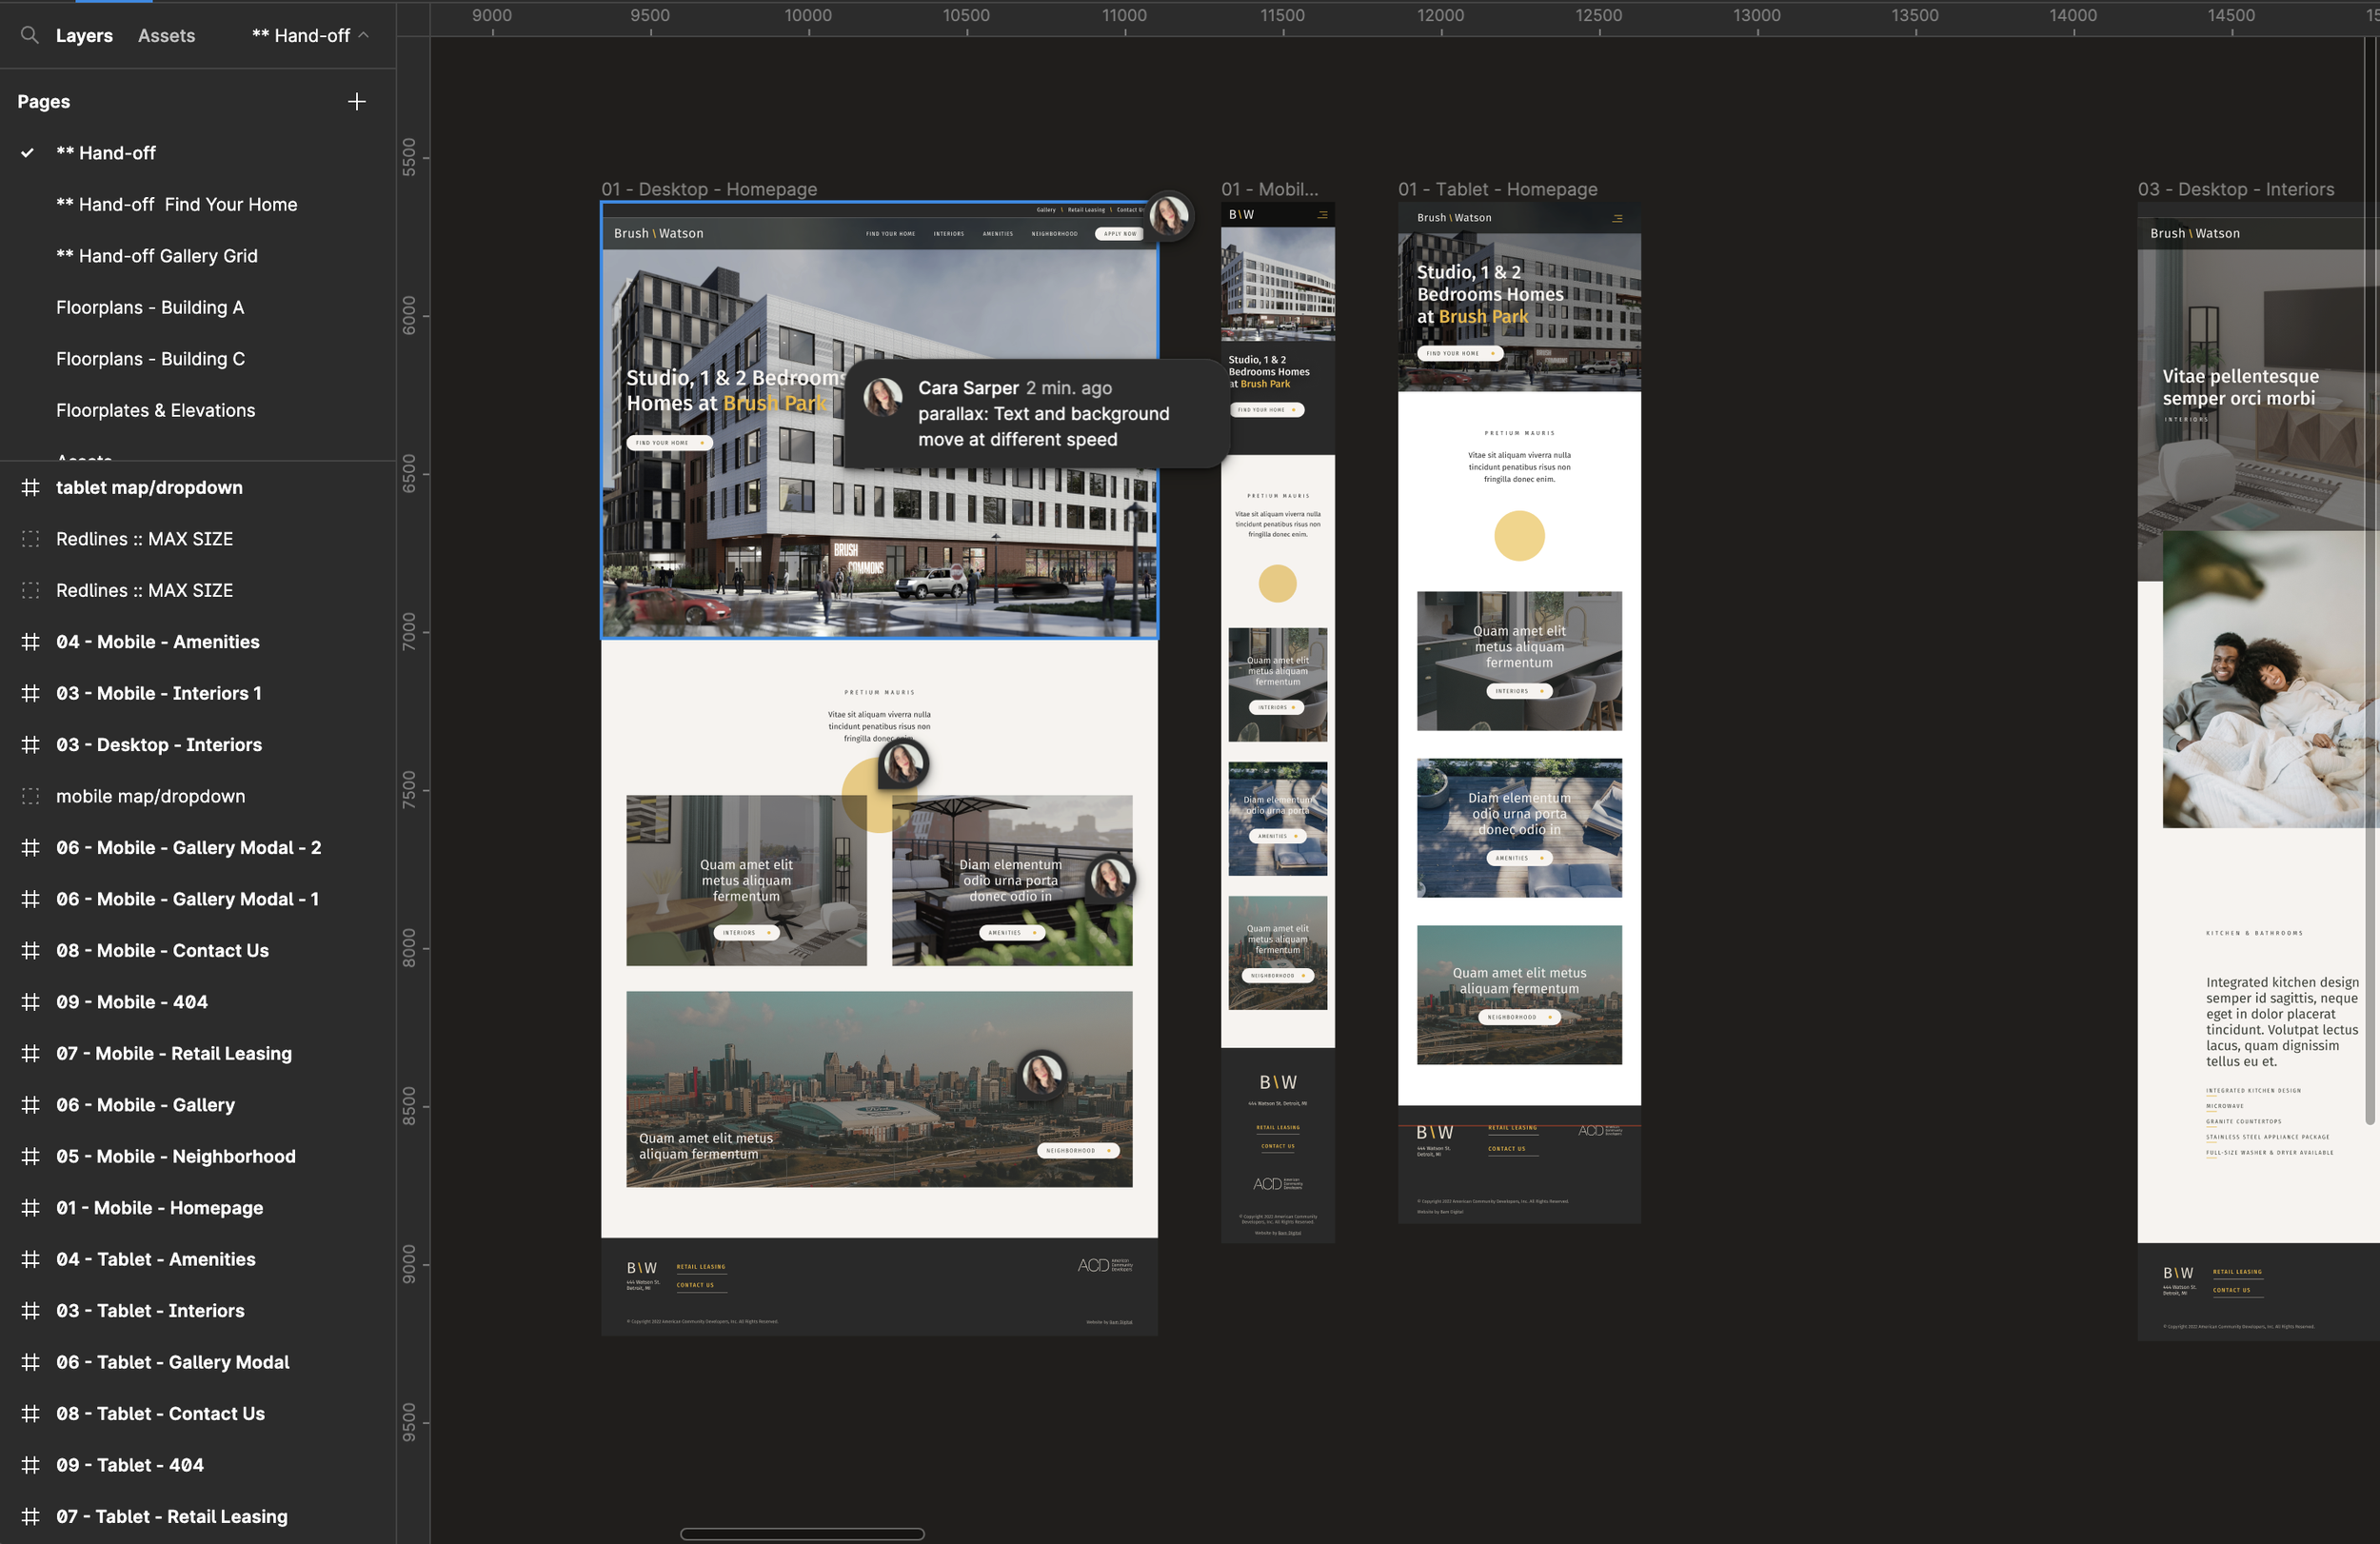The height and width of the screenshot is (1544, 2380).
Task: Click the 01 - Tablet - Homepage frame label
Action: pyautogui.click(x=1497, y=189)
